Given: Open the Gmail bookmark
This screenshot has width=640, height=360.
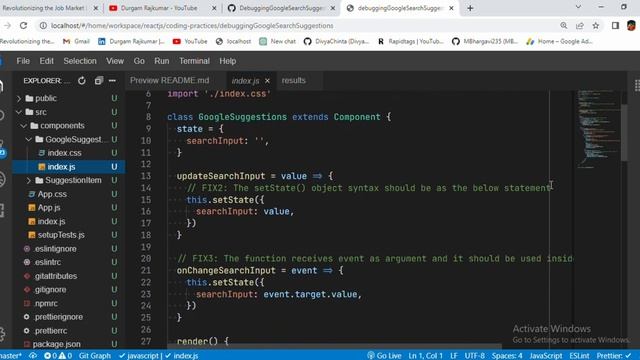Looking at the screenshot, I should pos(76,41).
